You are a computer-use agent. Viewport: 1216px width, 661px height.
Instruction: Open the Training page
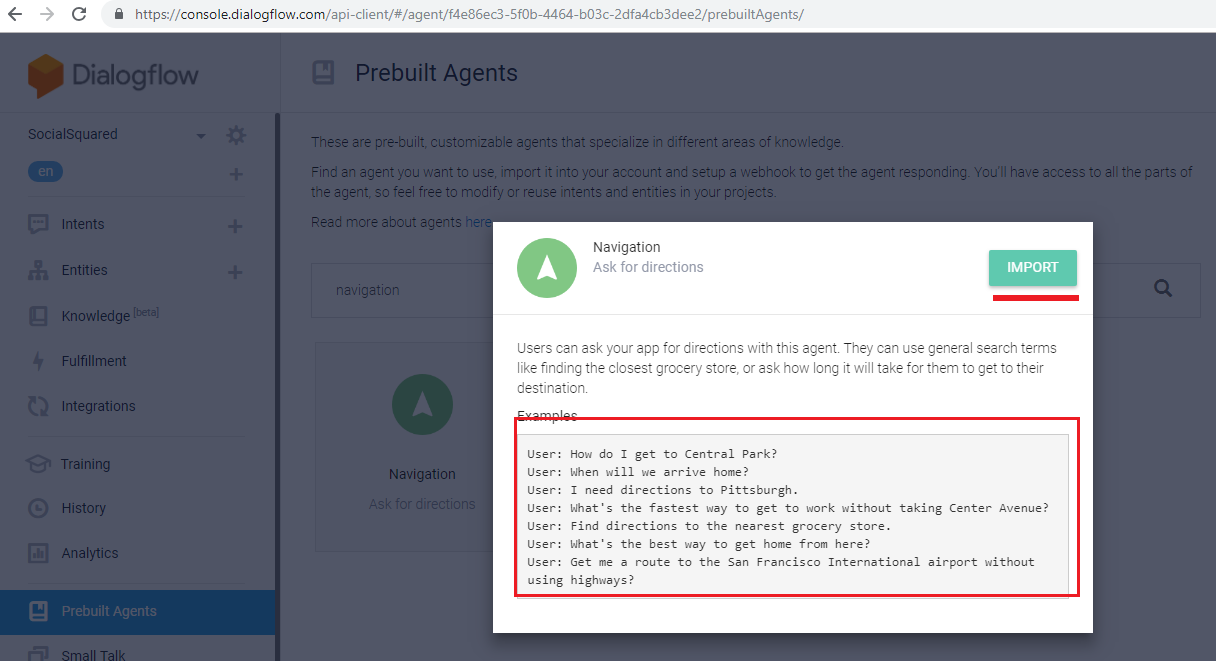pyautogui.click(x=85, y=464)
